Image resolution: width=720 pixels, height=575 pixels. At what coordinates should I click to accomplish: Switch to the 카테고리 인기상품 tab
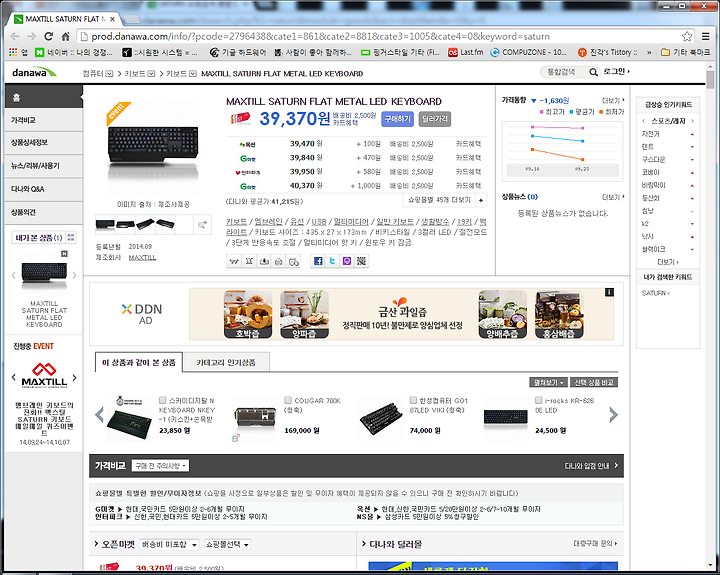[226, 362]
